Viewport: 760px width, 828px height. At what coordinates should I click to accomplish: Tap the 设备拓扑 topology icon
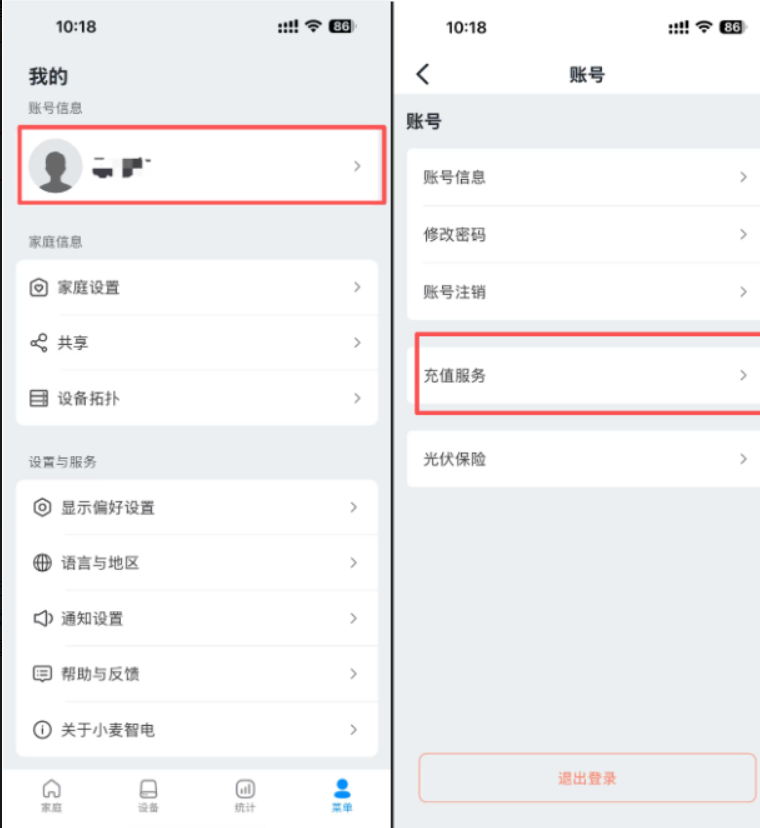click(x=39, y=398)
